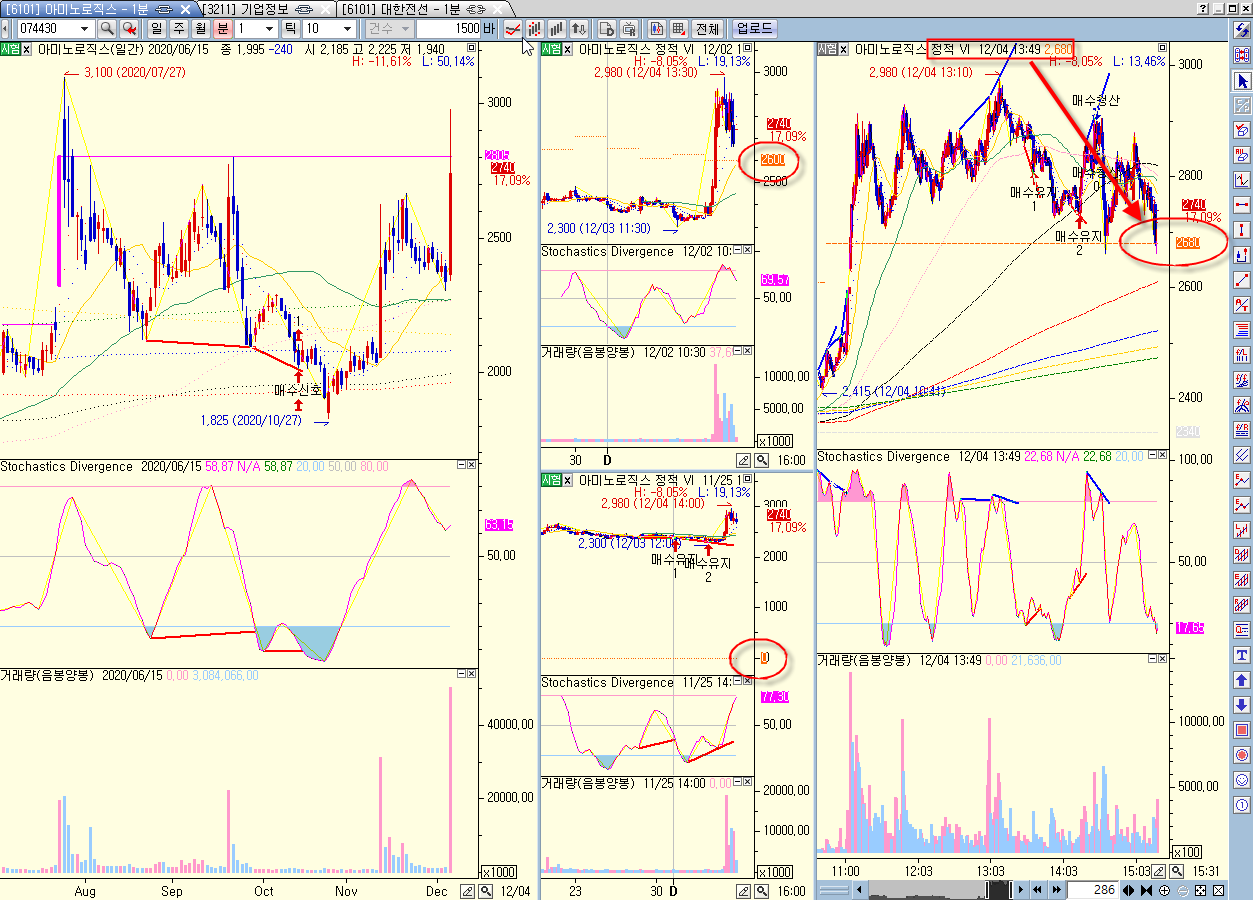Click the magnifier stock search icon
This screenshot has height=900, width=1253.
click(x=107, y=29)
